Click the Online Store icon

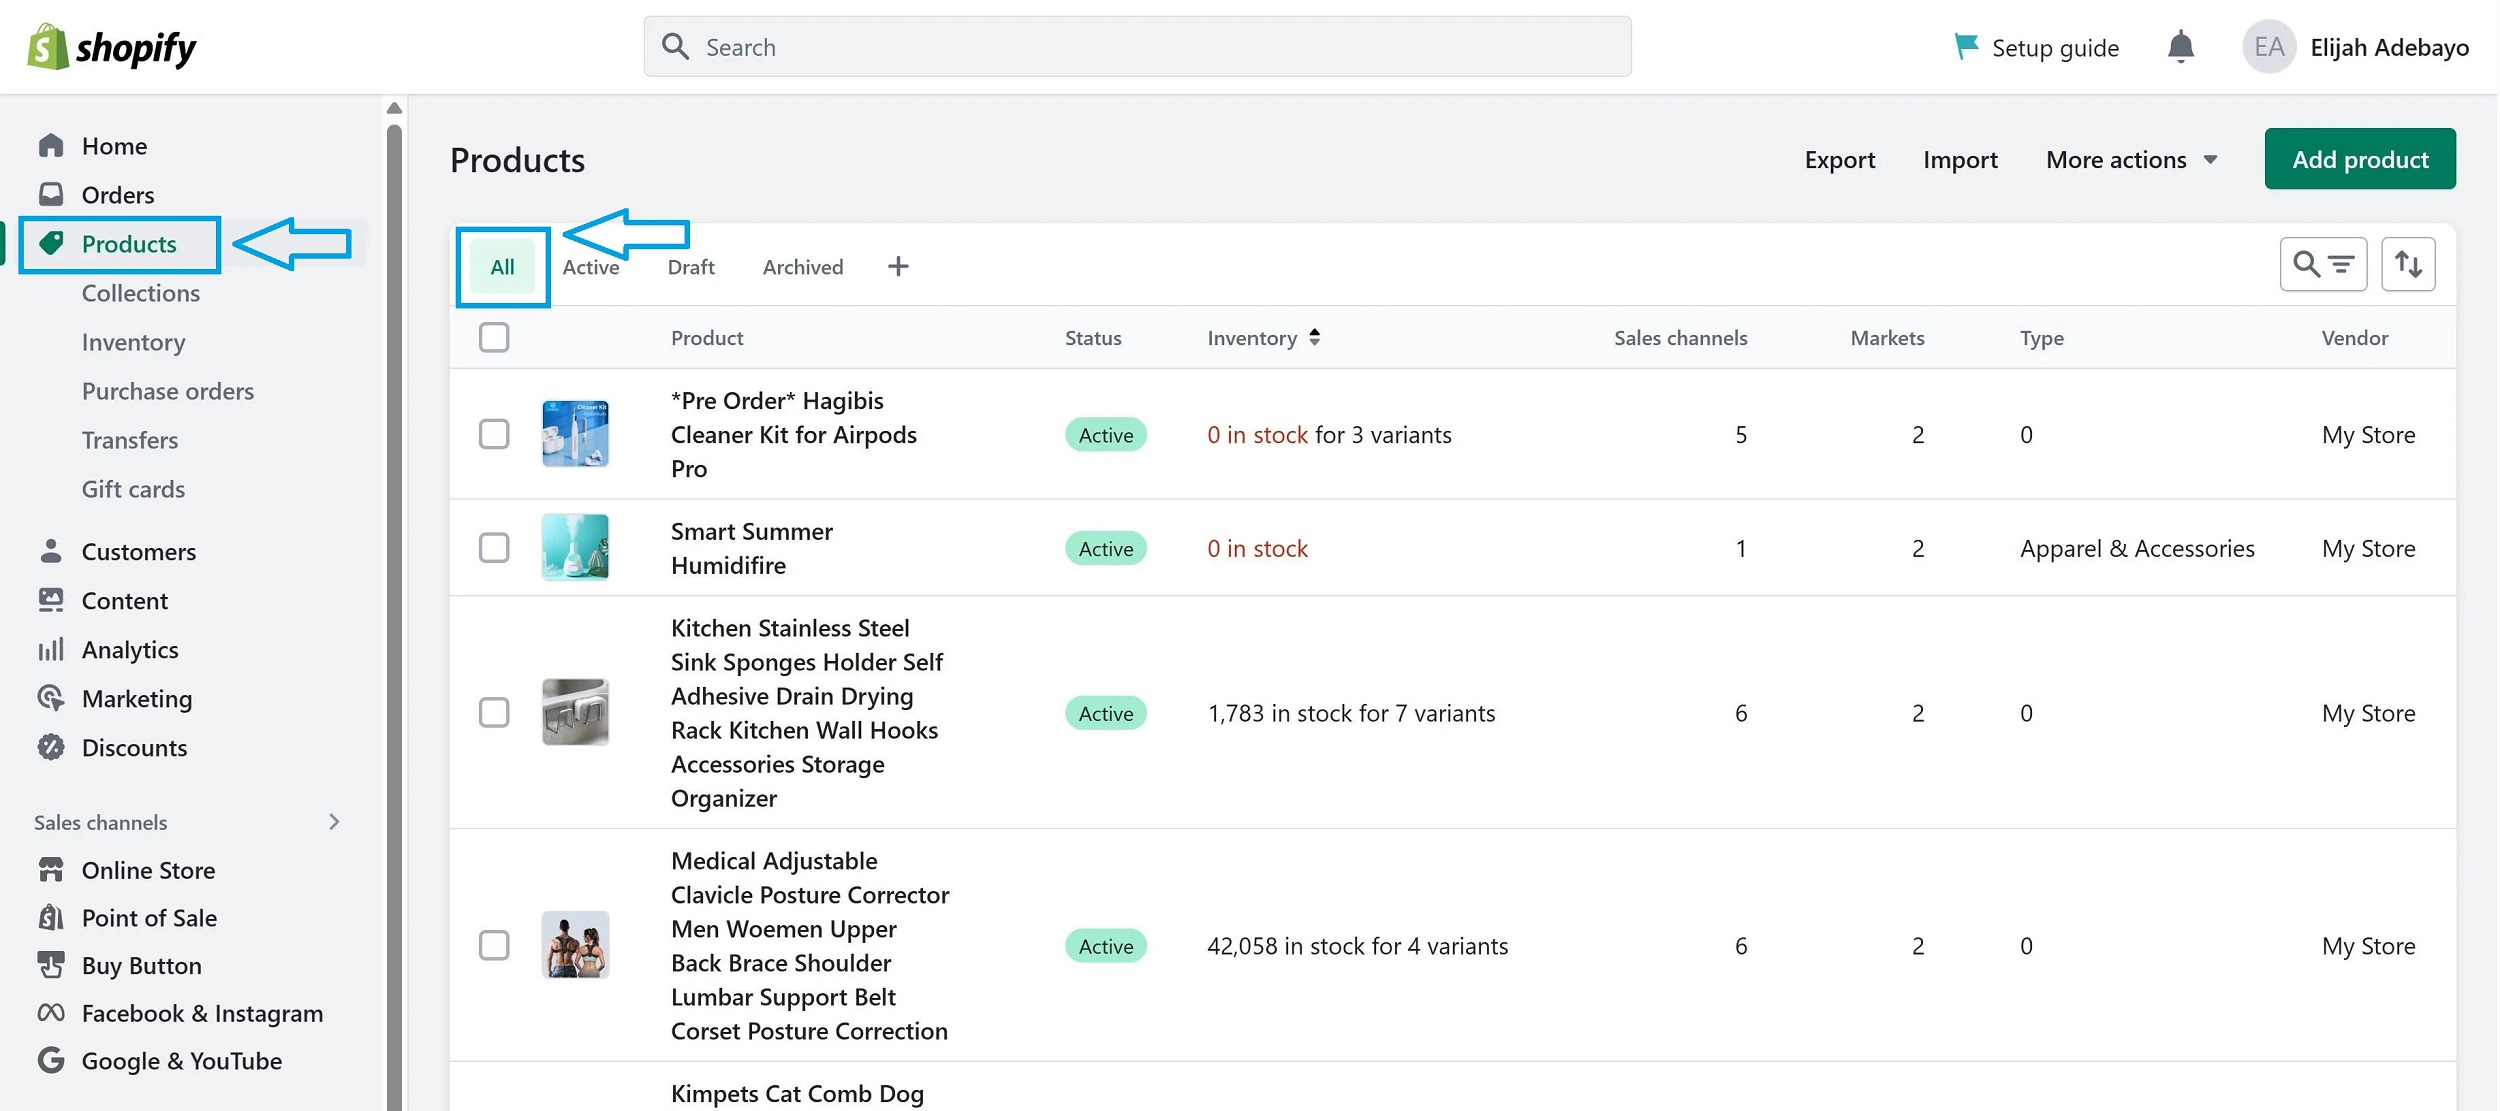51,870
